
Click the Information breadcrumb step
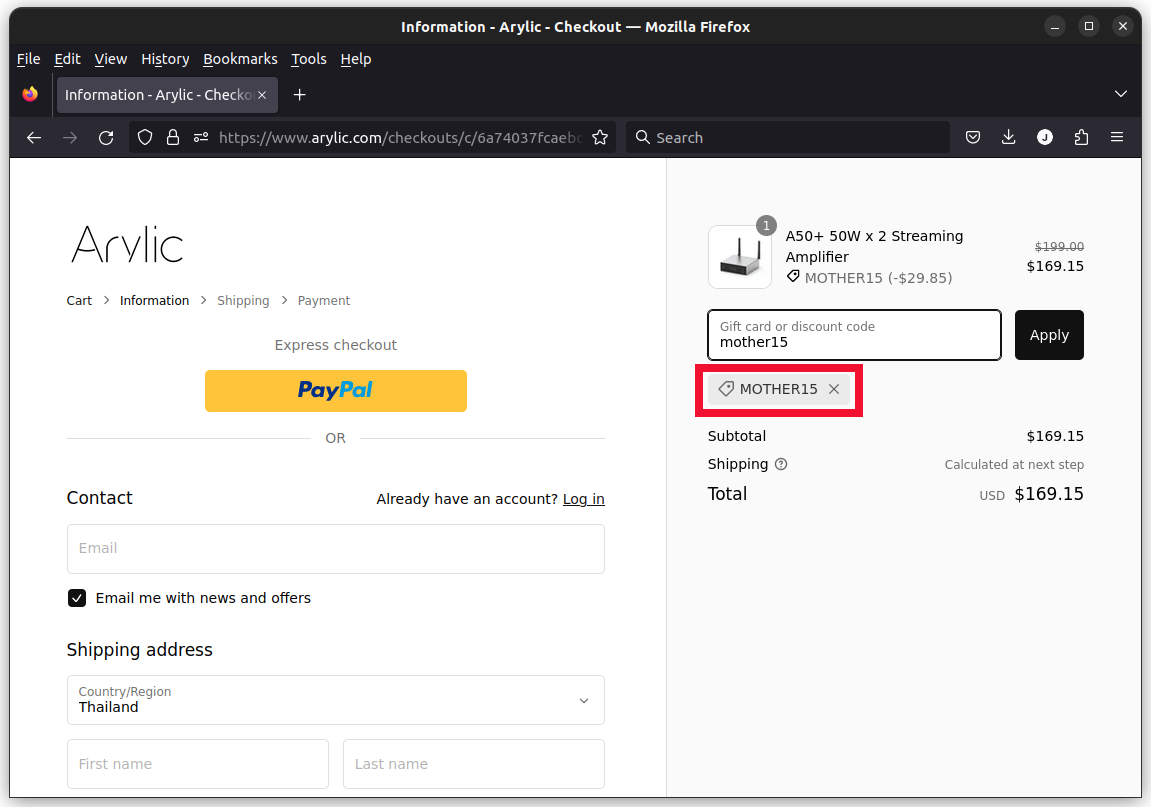point(154,300)
